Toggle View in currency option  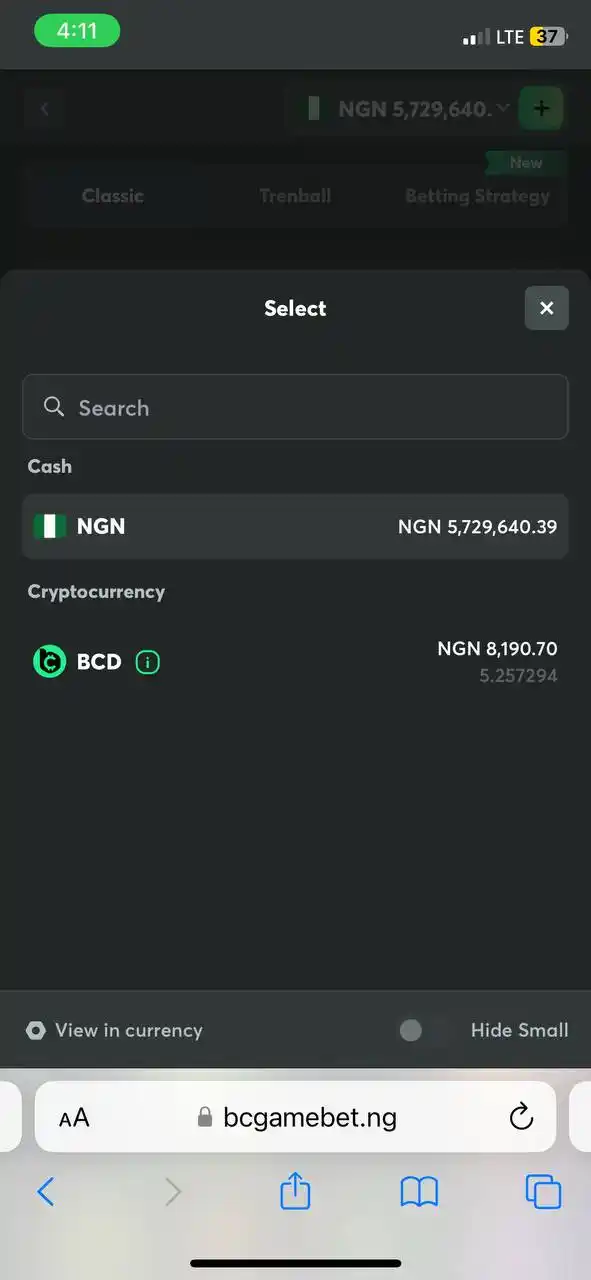(114, 1030)
